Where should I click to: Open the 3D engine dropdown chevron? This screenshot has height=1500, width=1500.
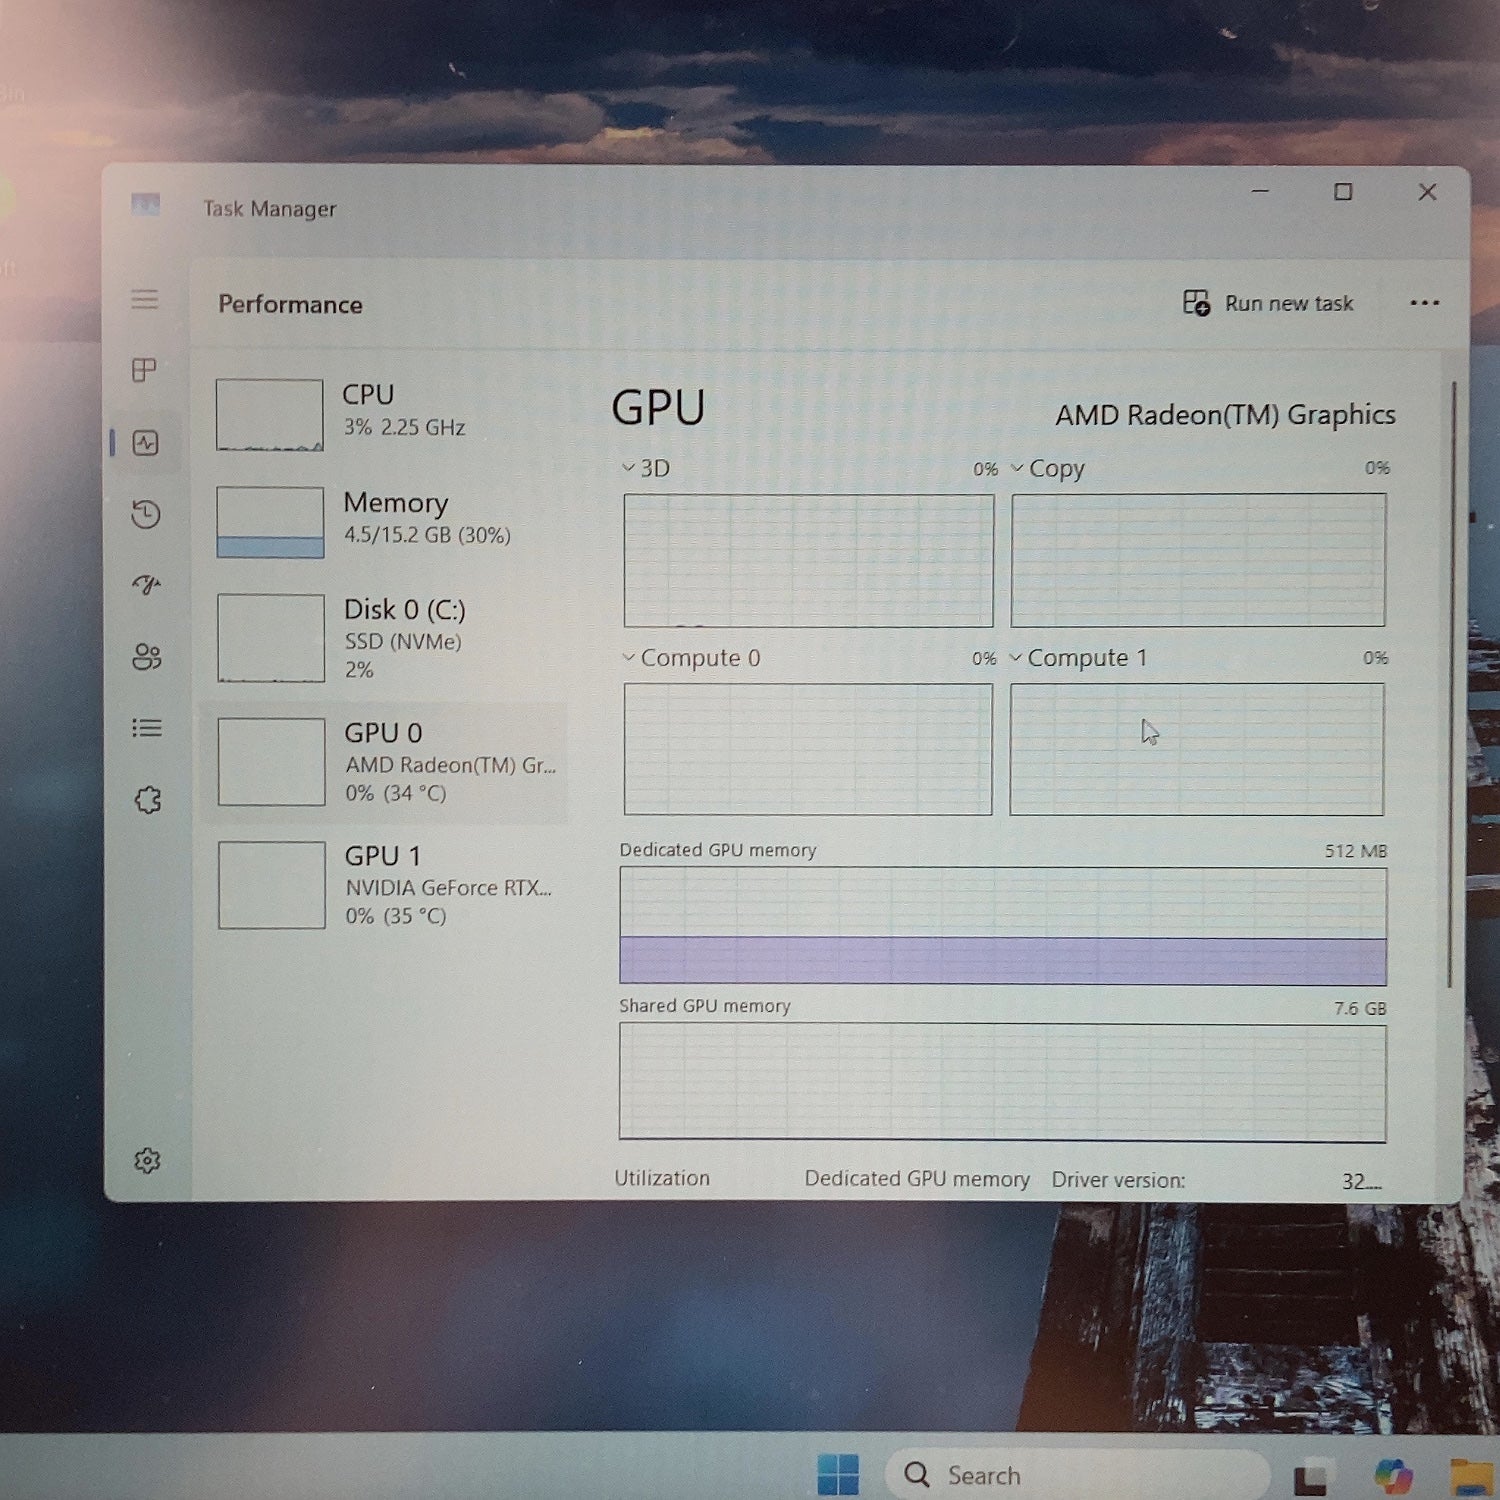point(628,468)
